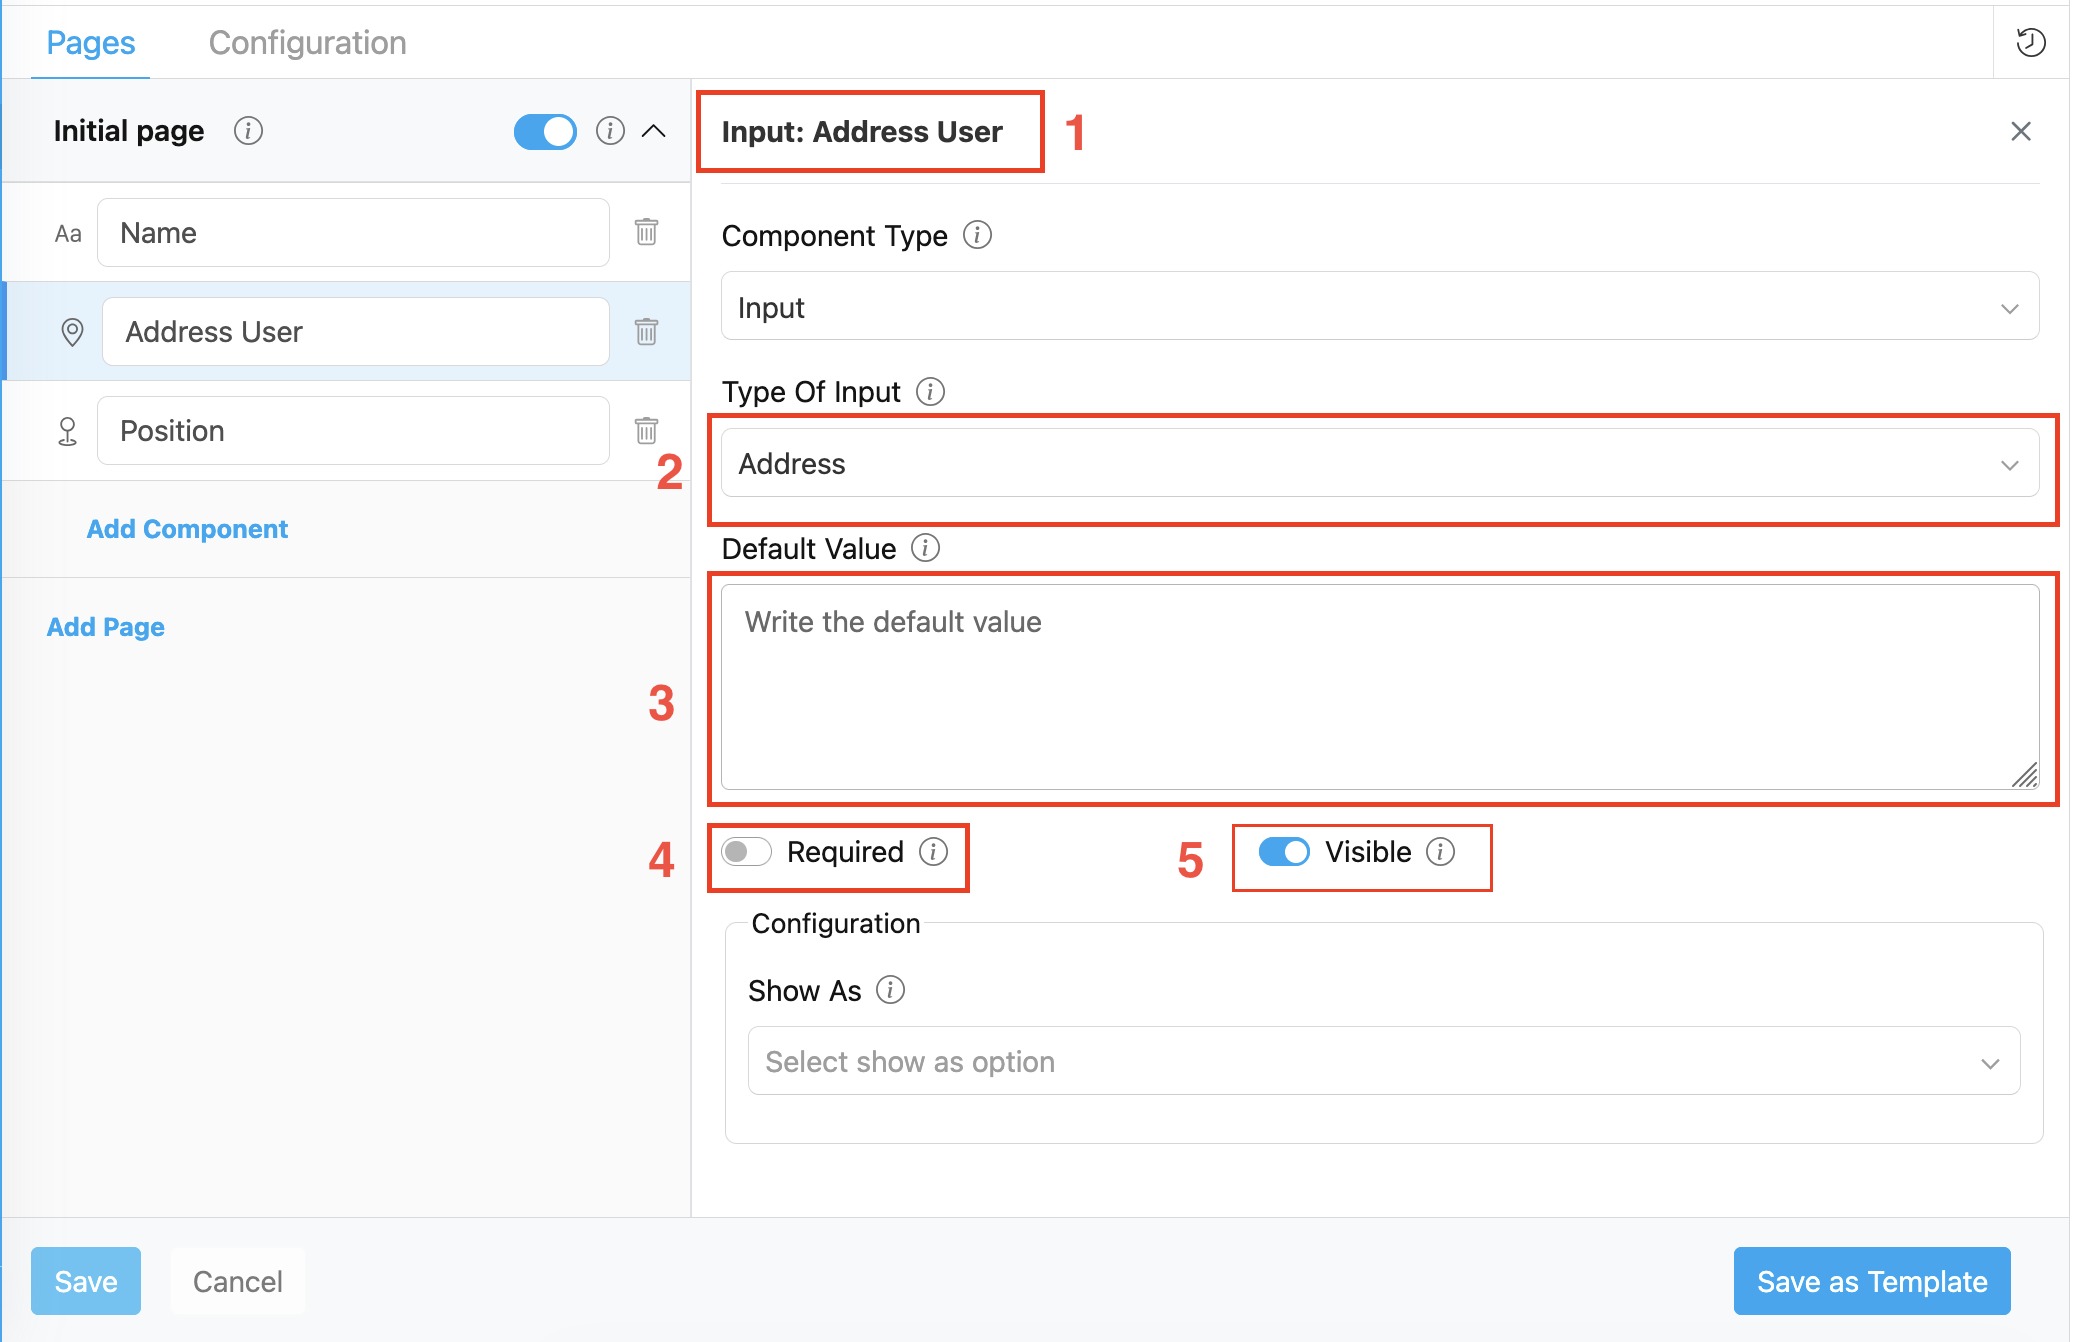Click the Name component field
The height and width of the screenshot is (1342, 2086).
(x=353, y=232)
